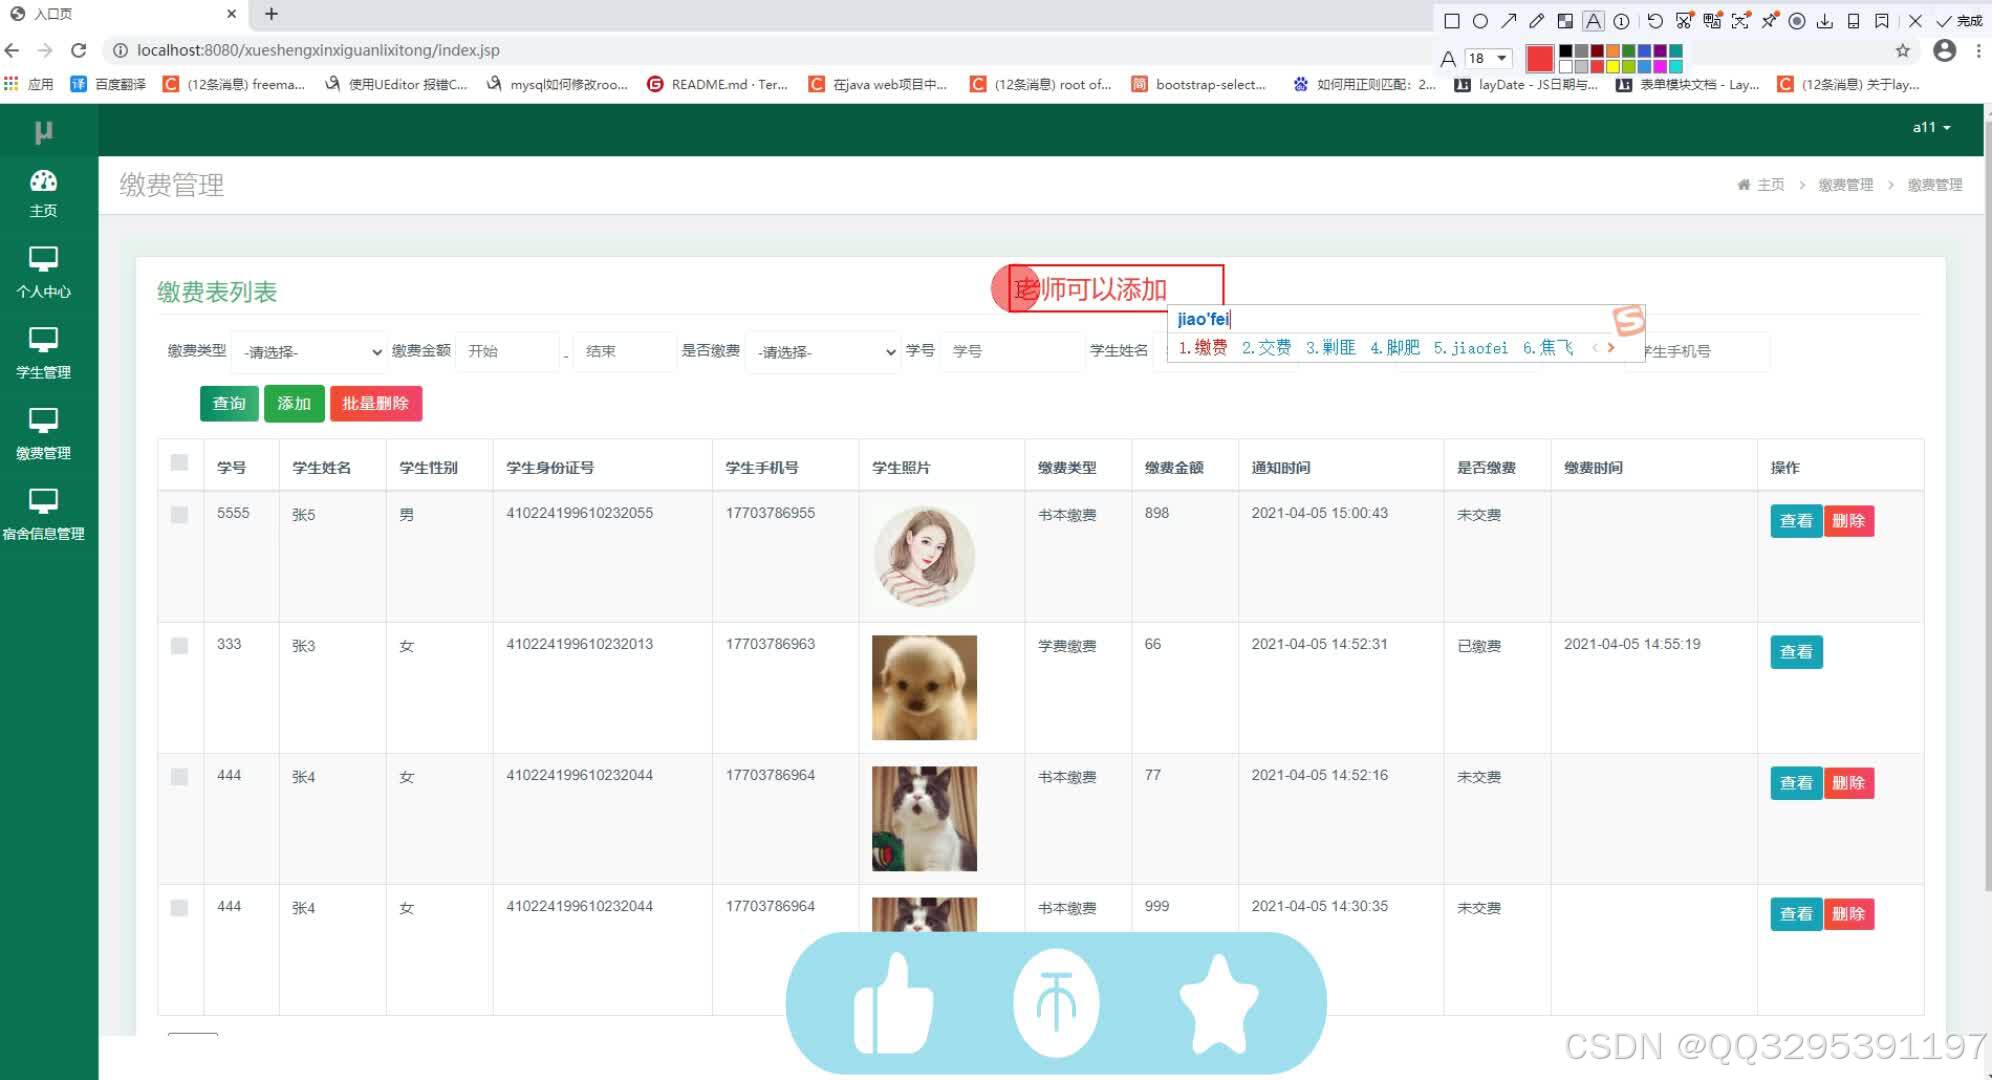The image size is (1992, 1080).
Task: Click the 查询 search button
Action: pyautogui.click(x=229, y=403)
